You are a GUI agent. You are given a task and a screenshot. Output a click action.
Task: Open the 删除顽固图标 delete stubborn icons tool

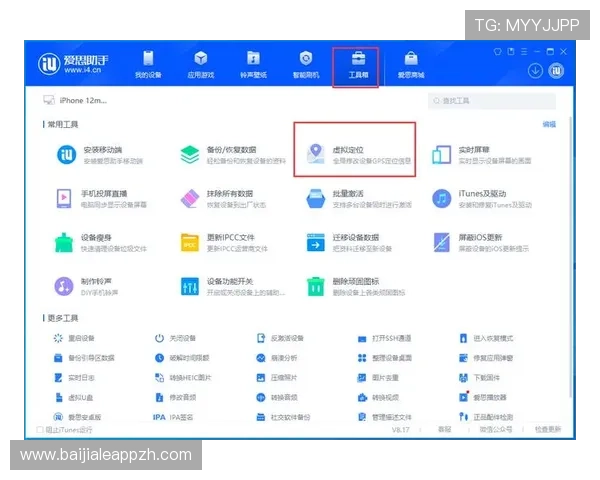[x=356, y=287]
